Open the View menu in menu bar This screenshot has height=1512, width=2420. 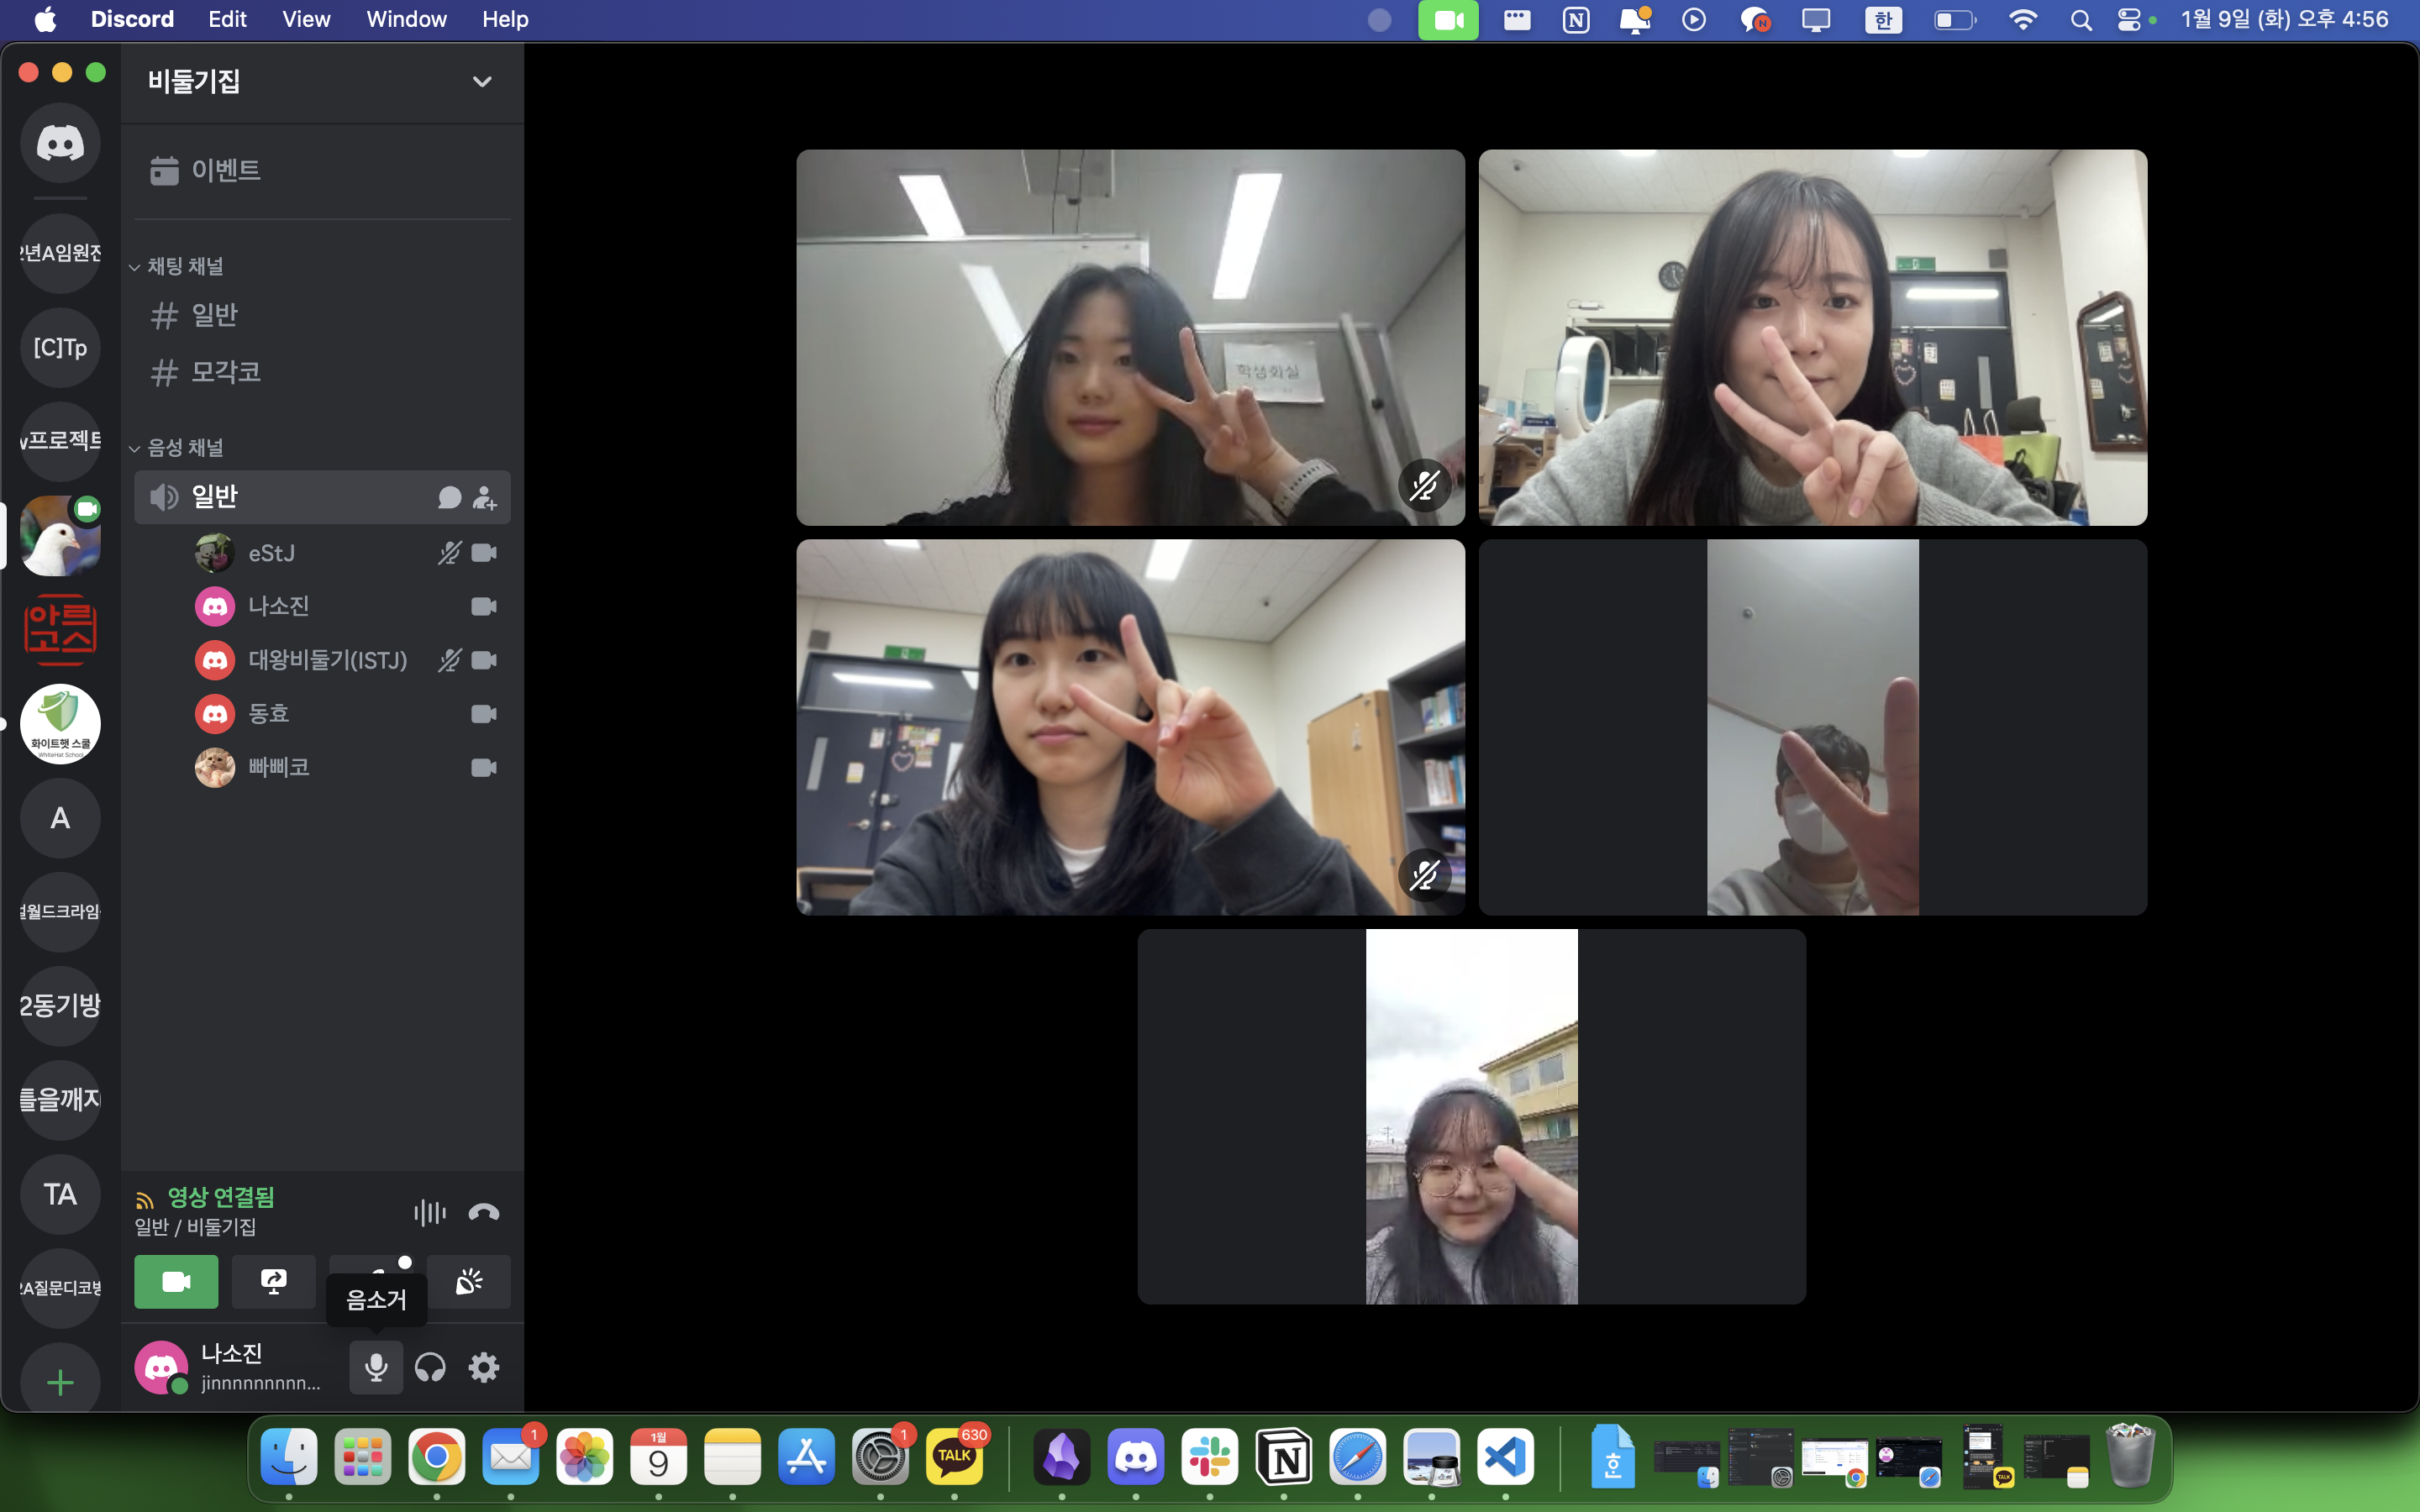(306, 19)
